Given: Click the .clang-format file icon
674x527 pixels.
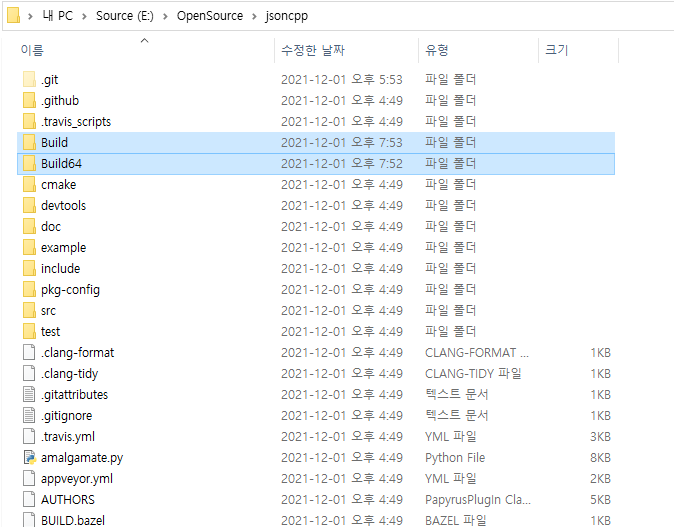Looking at the screenshot, I should point(29,352).
